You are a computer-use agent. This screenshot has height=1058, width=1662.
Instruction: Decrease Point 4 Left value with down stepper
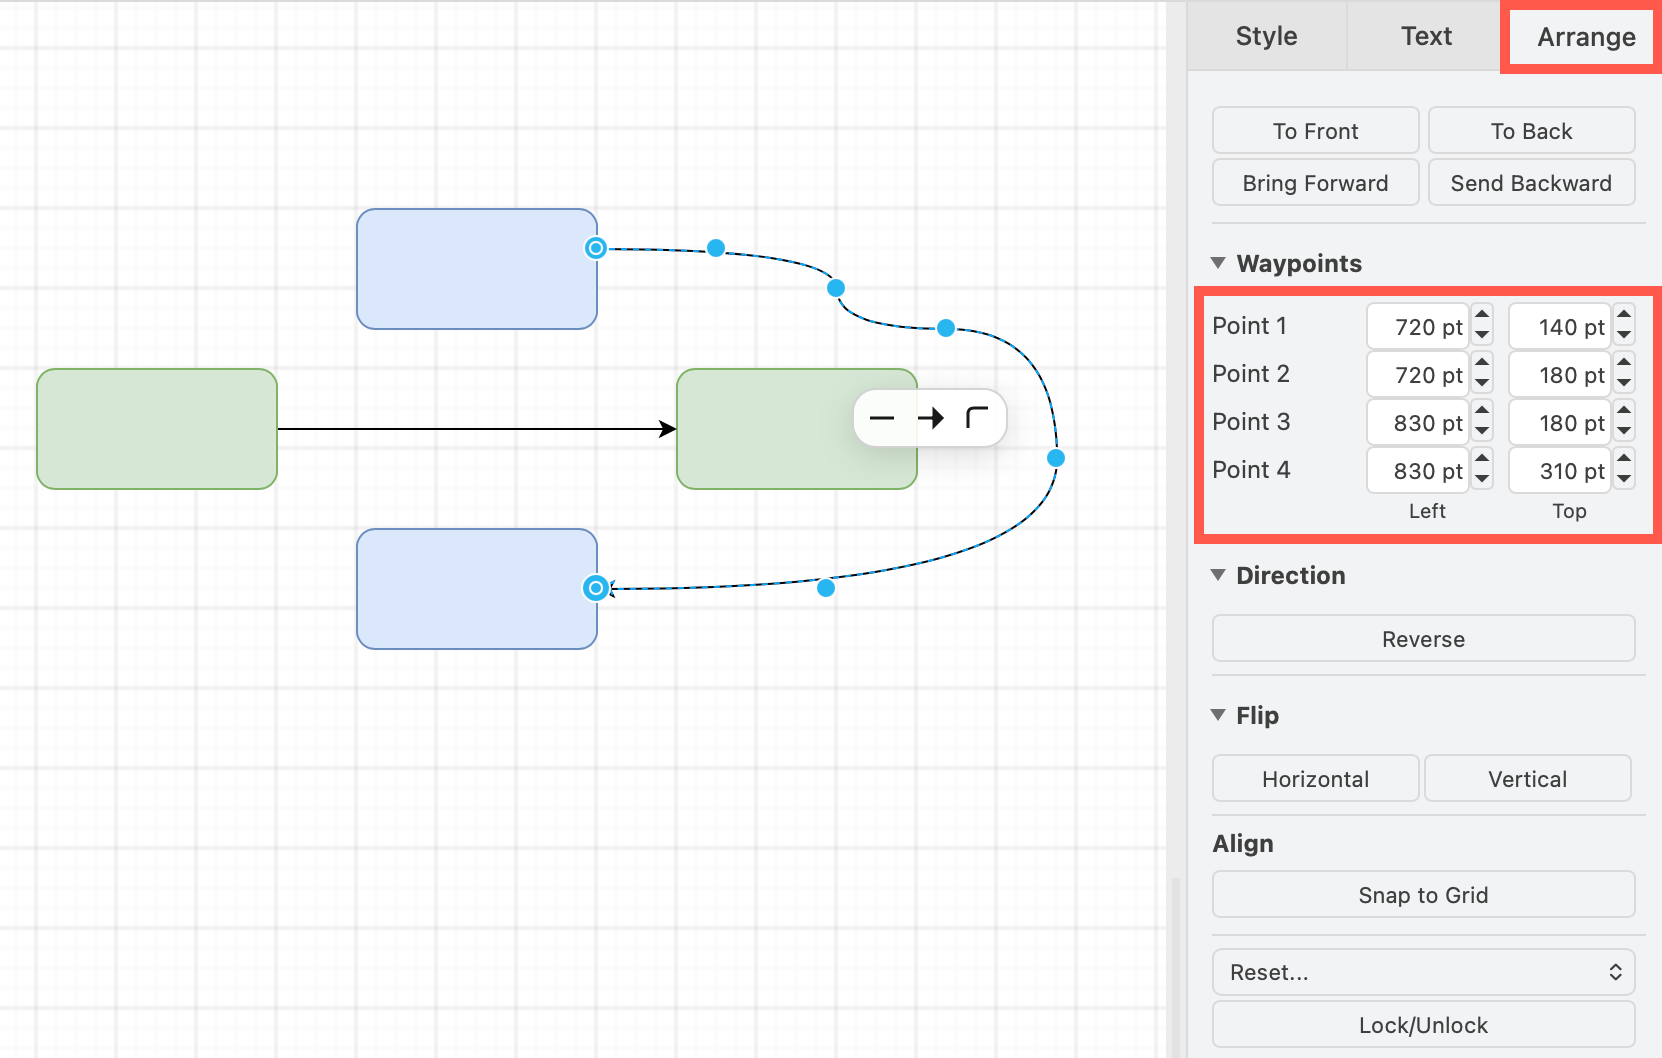tap(1482, 481)
